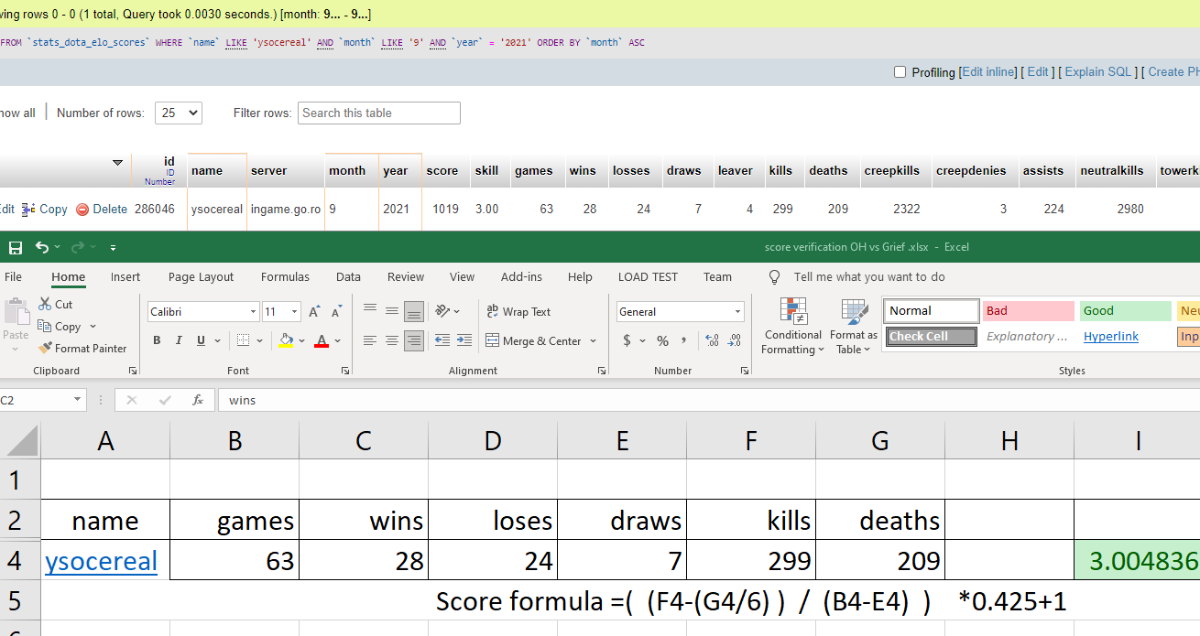Click the Wrap Text button
Screen dimensions: 1200x636
[518, 312]
